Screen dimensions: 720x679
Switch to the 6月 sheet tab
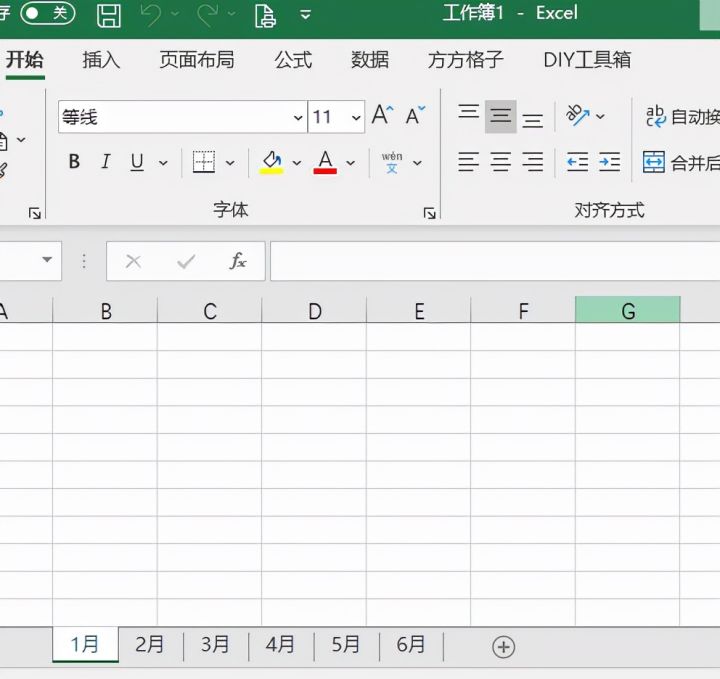pyautogui.click(x=411, y=645)
